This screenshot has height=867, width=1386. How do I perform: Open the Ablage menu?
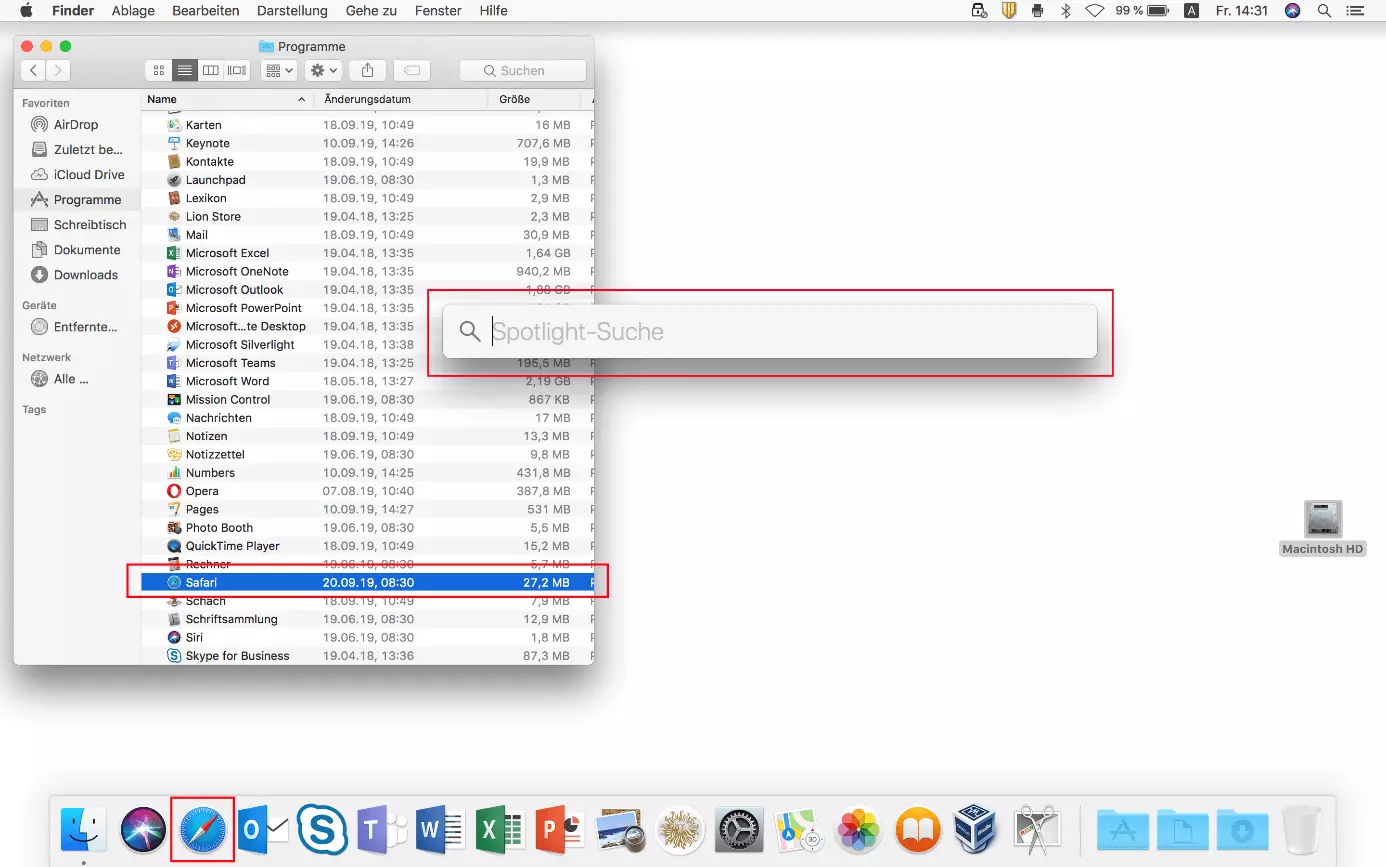point(133,11)
